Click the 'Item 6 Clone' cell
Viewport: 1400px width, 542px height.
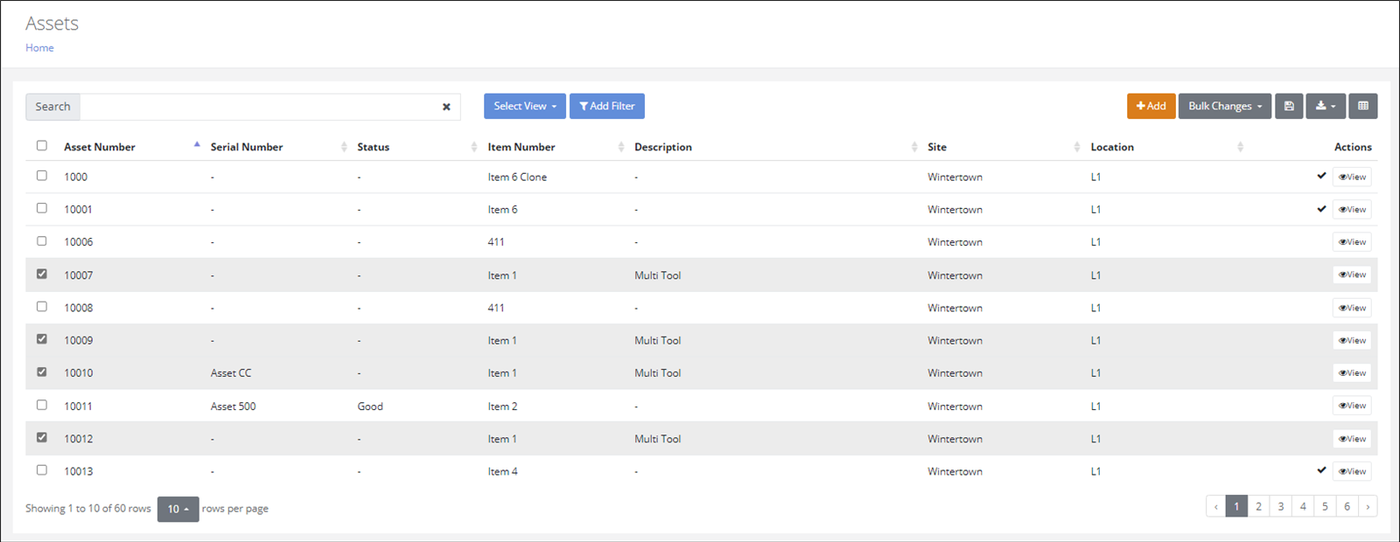pos(517,177)
